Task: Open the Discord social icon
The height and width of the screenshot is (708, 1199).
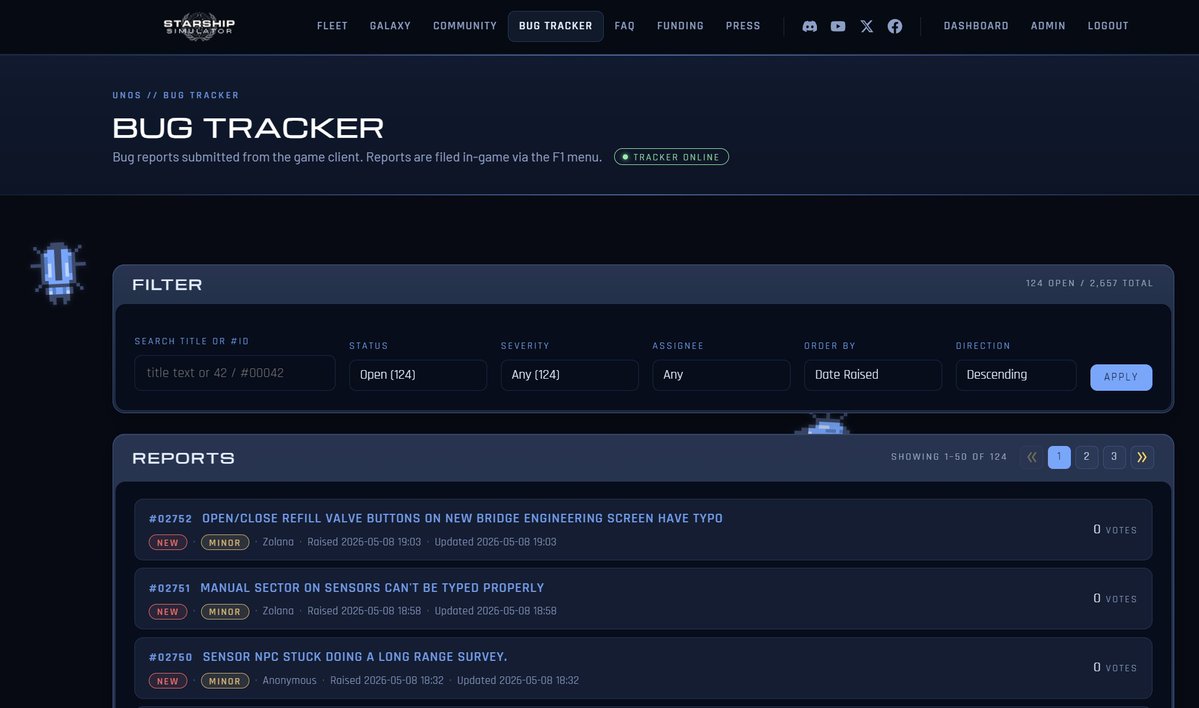Action: coord(809,26)
